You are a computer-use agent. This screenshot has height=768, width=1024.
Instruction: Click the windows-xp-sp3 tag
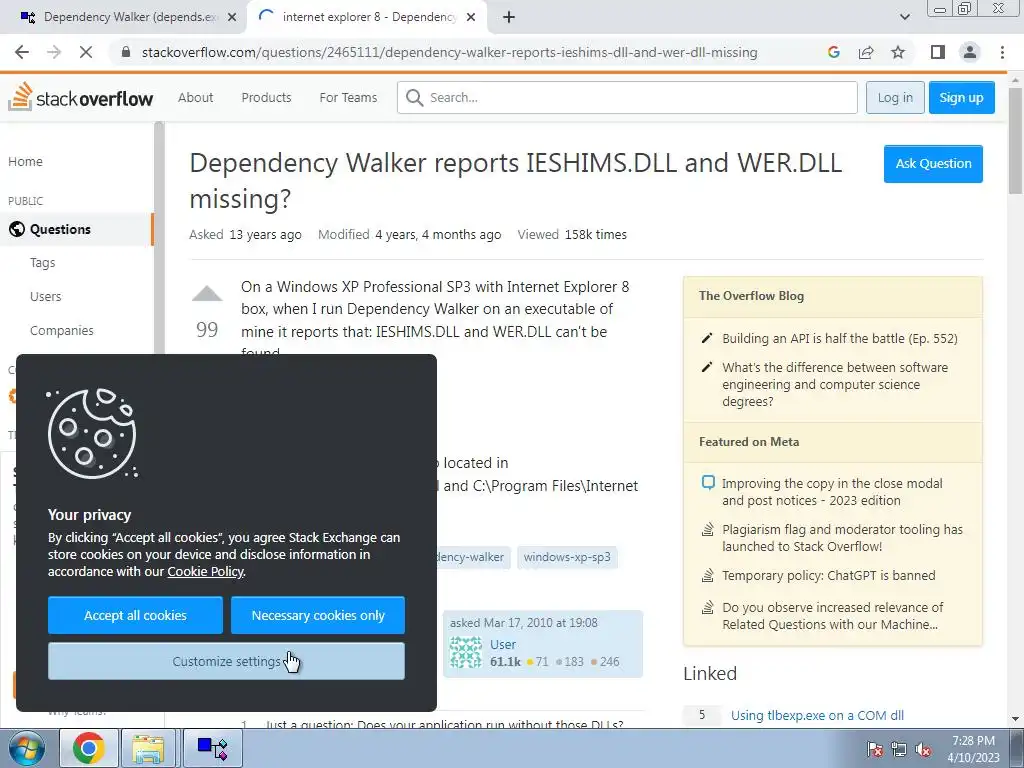coord(567,557)
